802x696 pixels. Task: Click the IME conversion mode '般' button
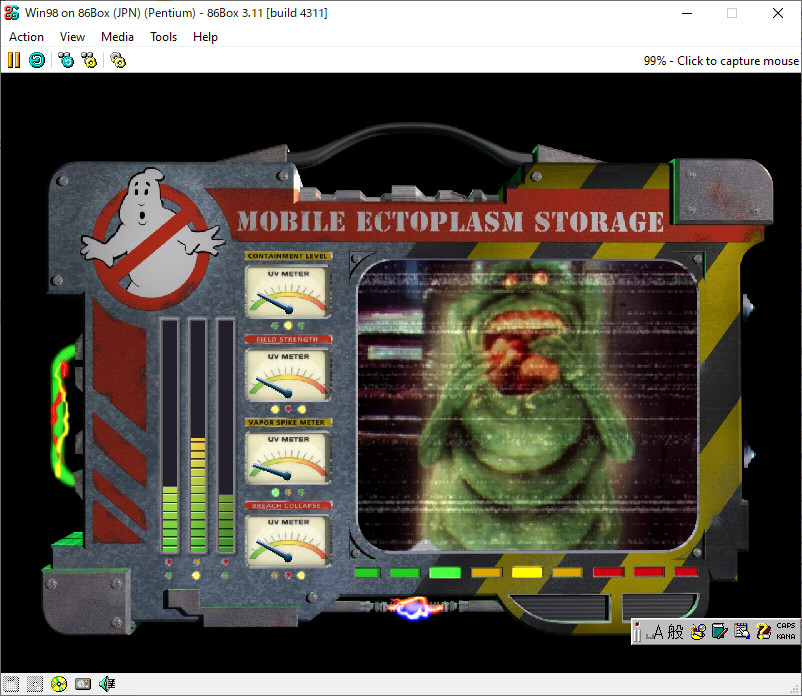[675, 632]
